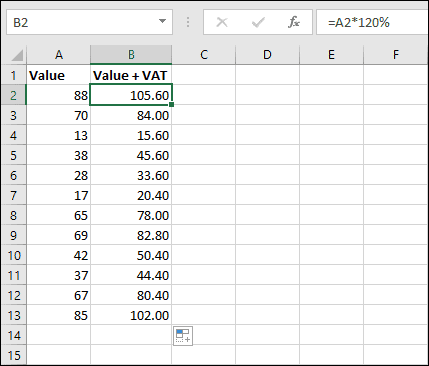
Task: Click the formula bar with =A2*120%
Action: (372, 22)
